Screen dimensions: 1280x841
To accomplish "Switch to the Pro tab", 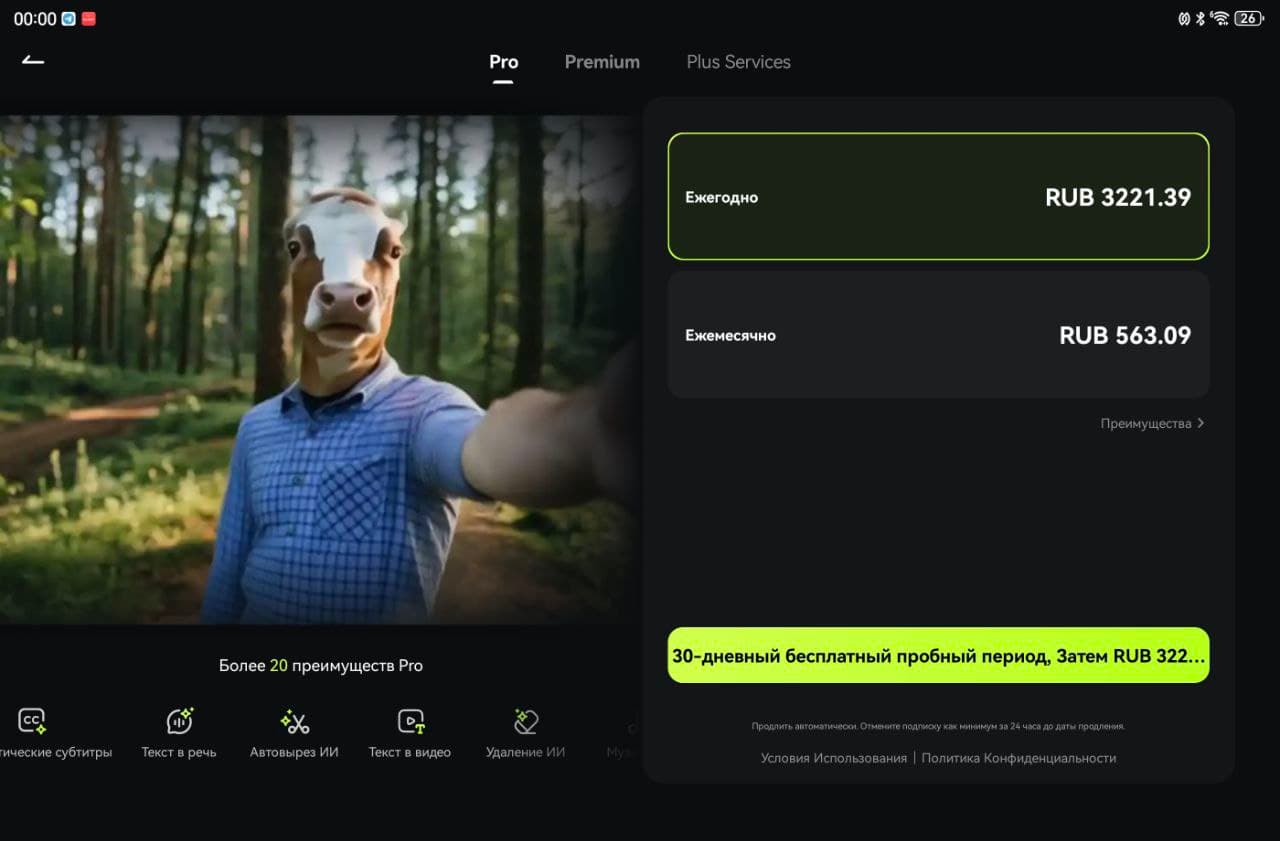I will [503, 62].
